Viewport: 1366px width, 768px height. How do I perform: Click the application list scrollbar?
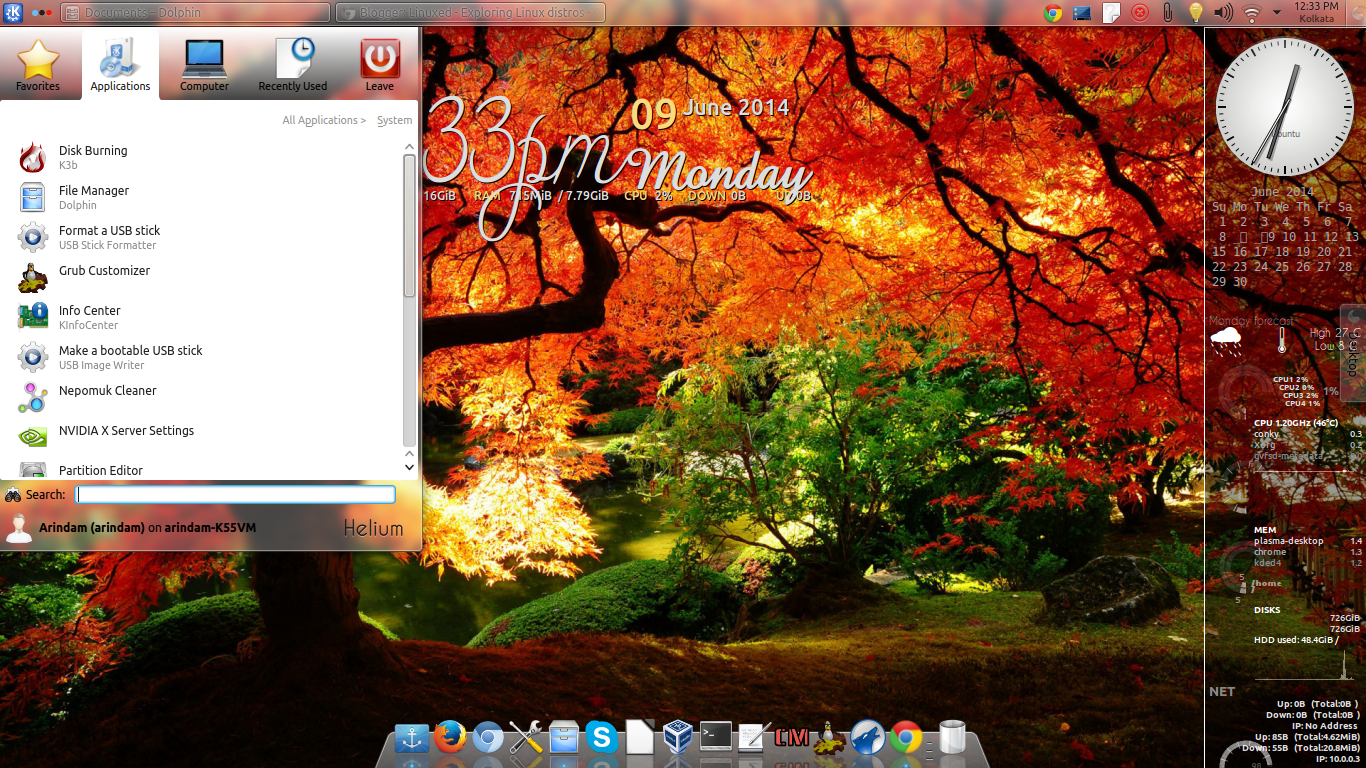coord(409,225)
